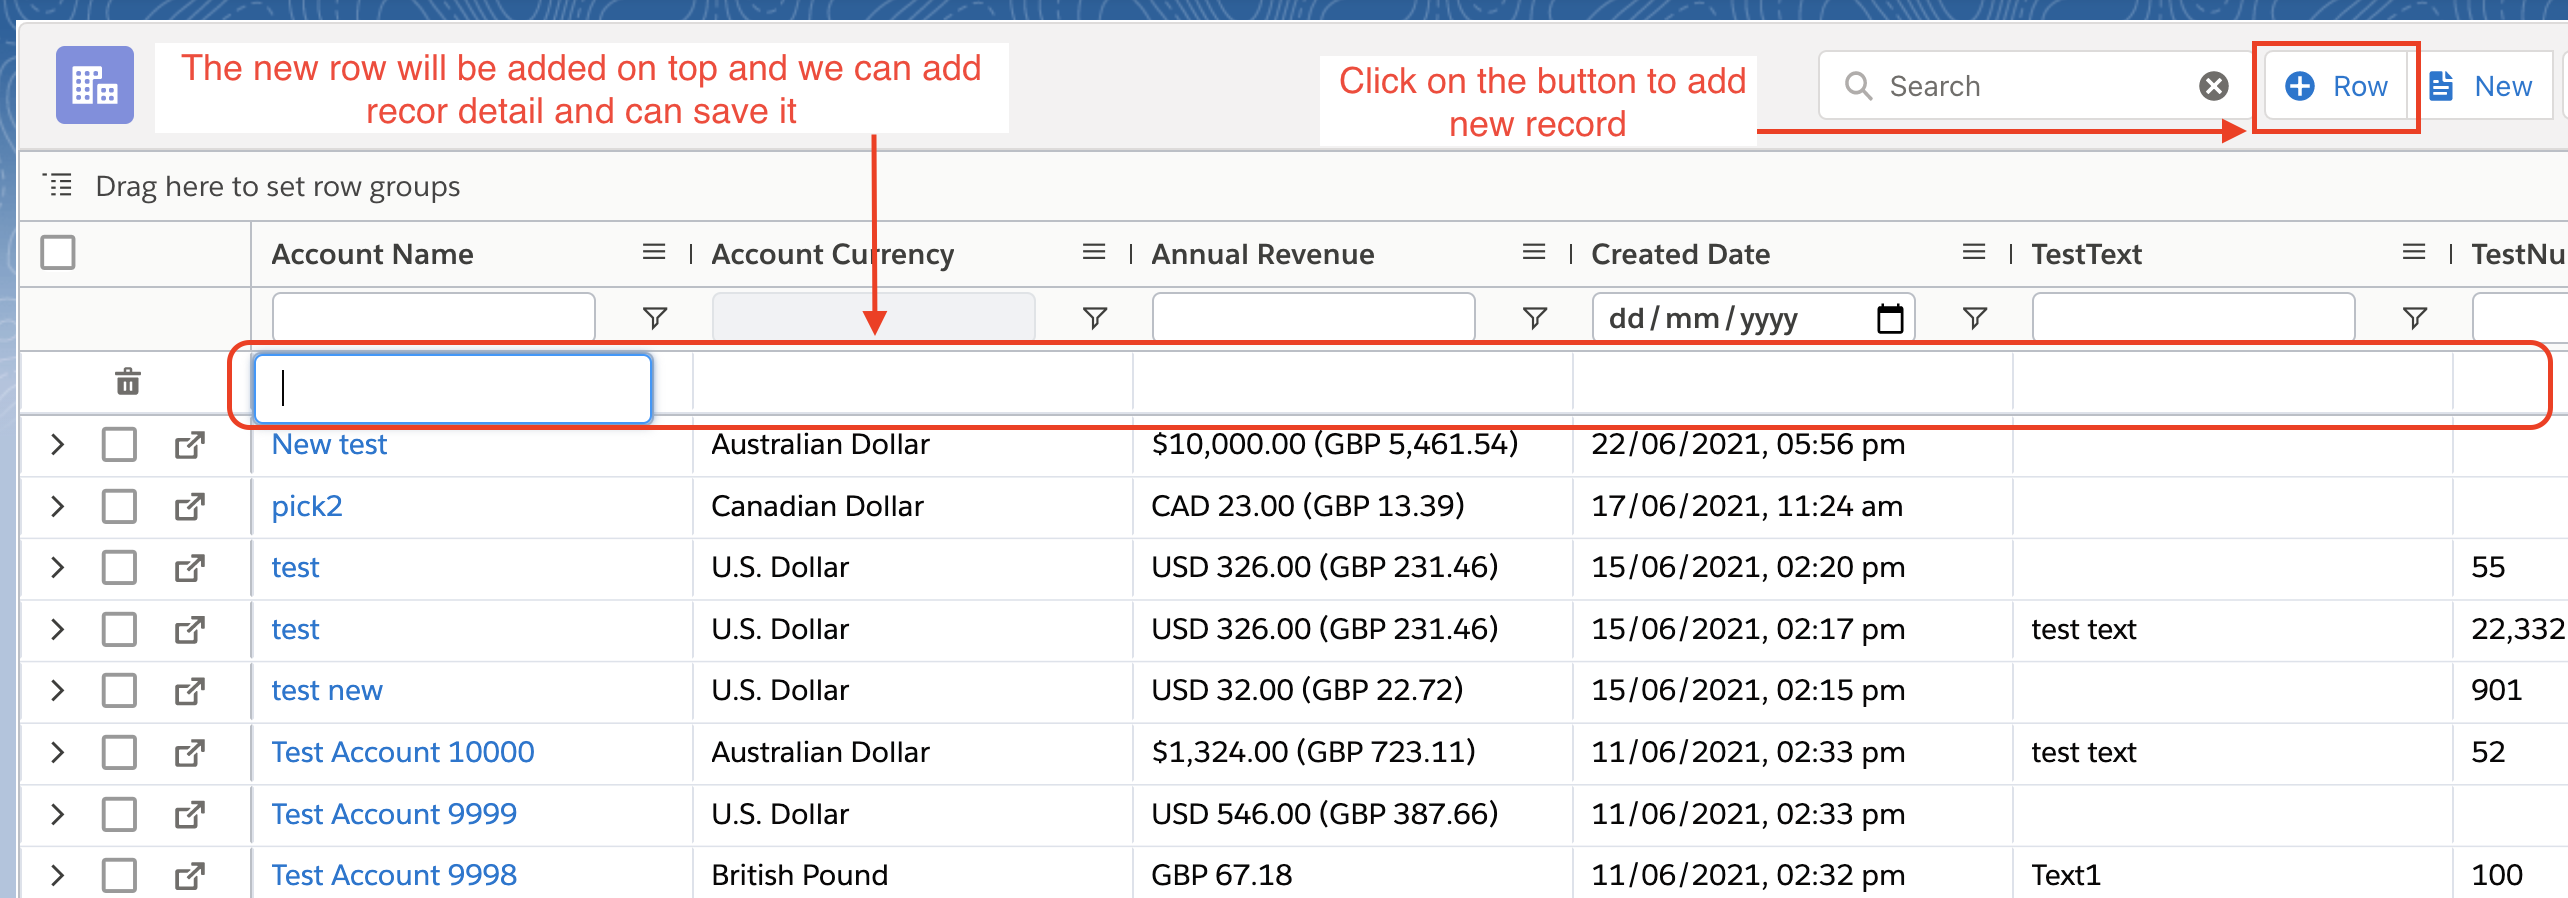Image resolution: width=2568 pixels, height=898 pixels.
Task: Click the TestText column header
Action: click(x=2086, y=254)
